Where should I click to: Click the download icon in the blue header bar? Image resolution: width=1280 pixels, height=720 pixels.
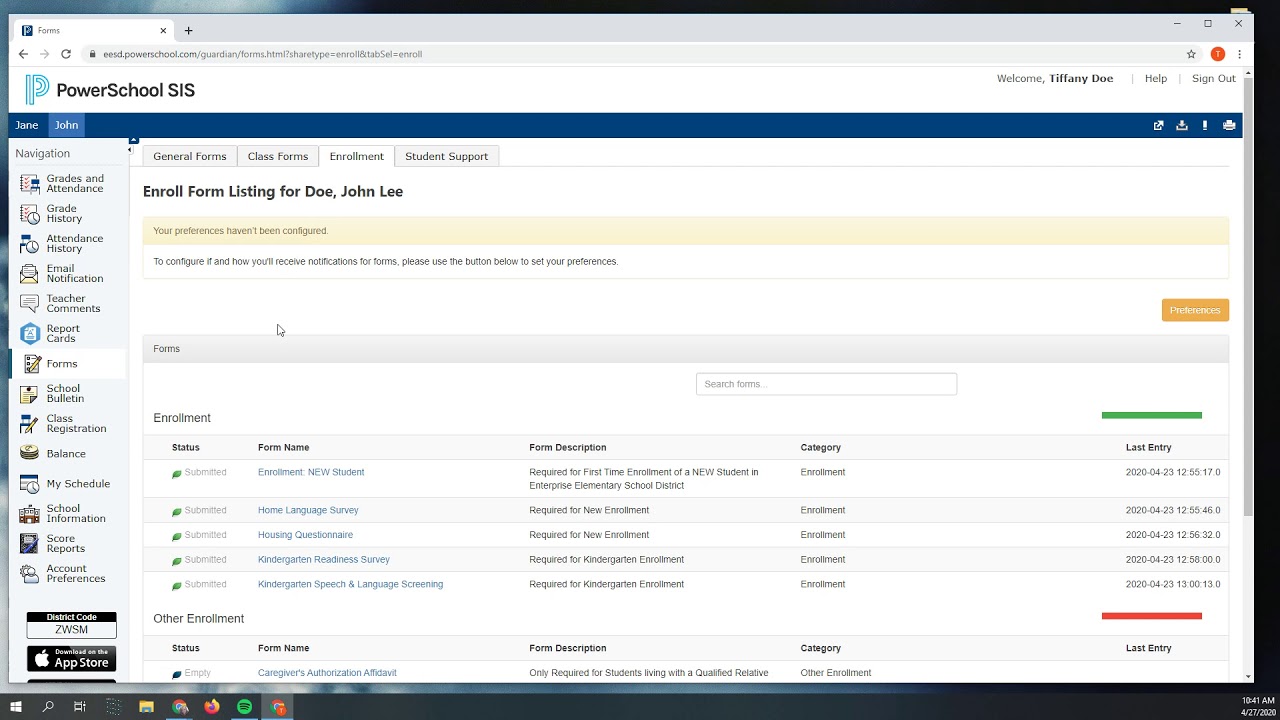[x=1182, y=126]
